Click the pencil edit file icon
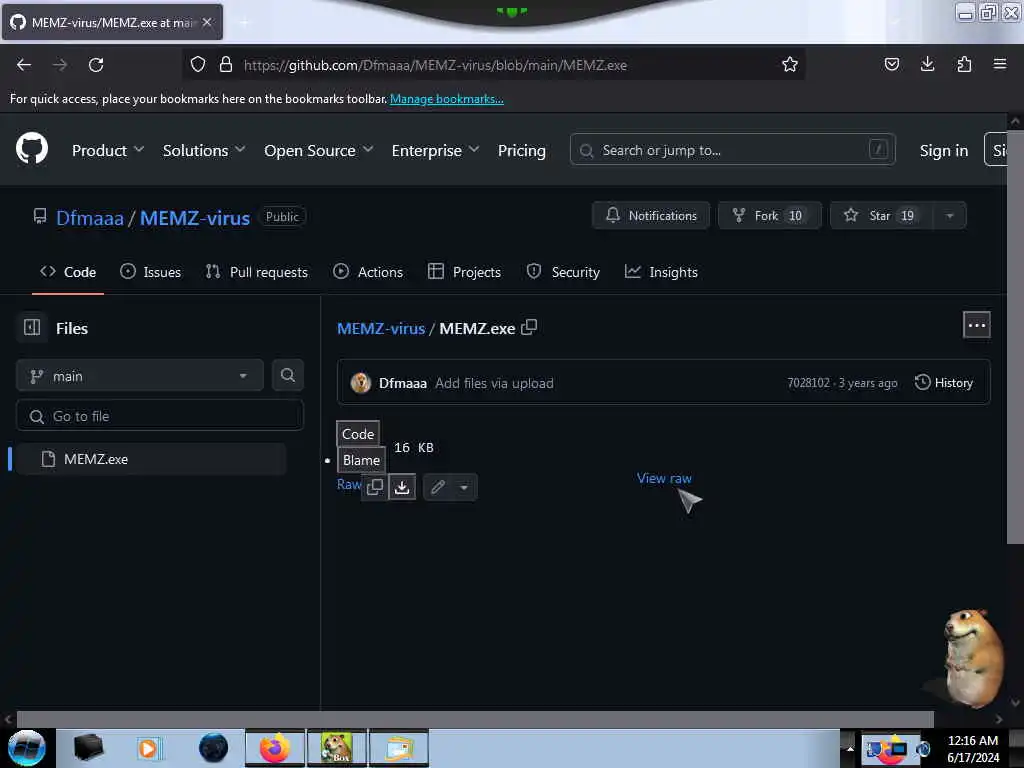The image size is (1024, 768). [x=438, y=487]
